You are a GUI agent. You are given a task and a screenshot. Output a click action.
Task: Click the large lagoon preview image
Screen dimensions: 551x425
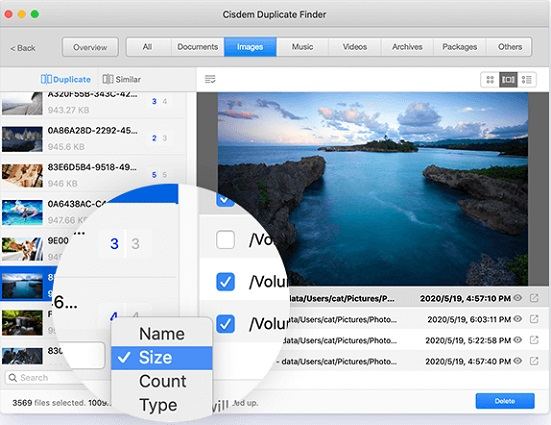[x=372, y=189]
